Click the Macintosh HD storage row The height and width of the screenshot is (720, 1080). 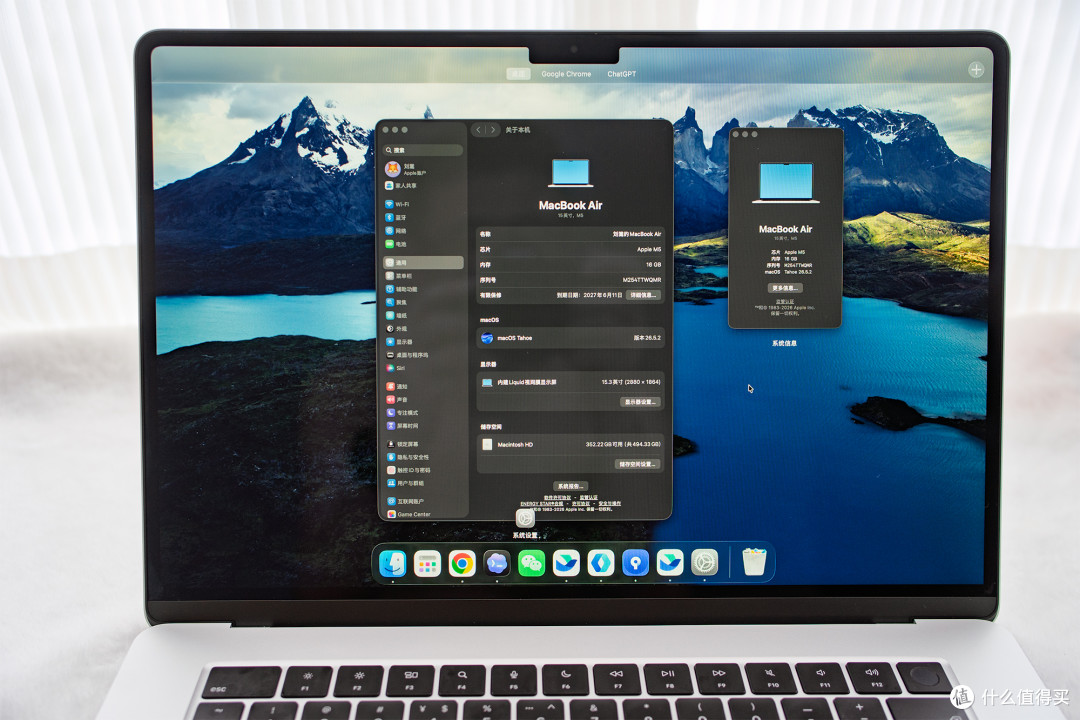[x=570, y=444]
